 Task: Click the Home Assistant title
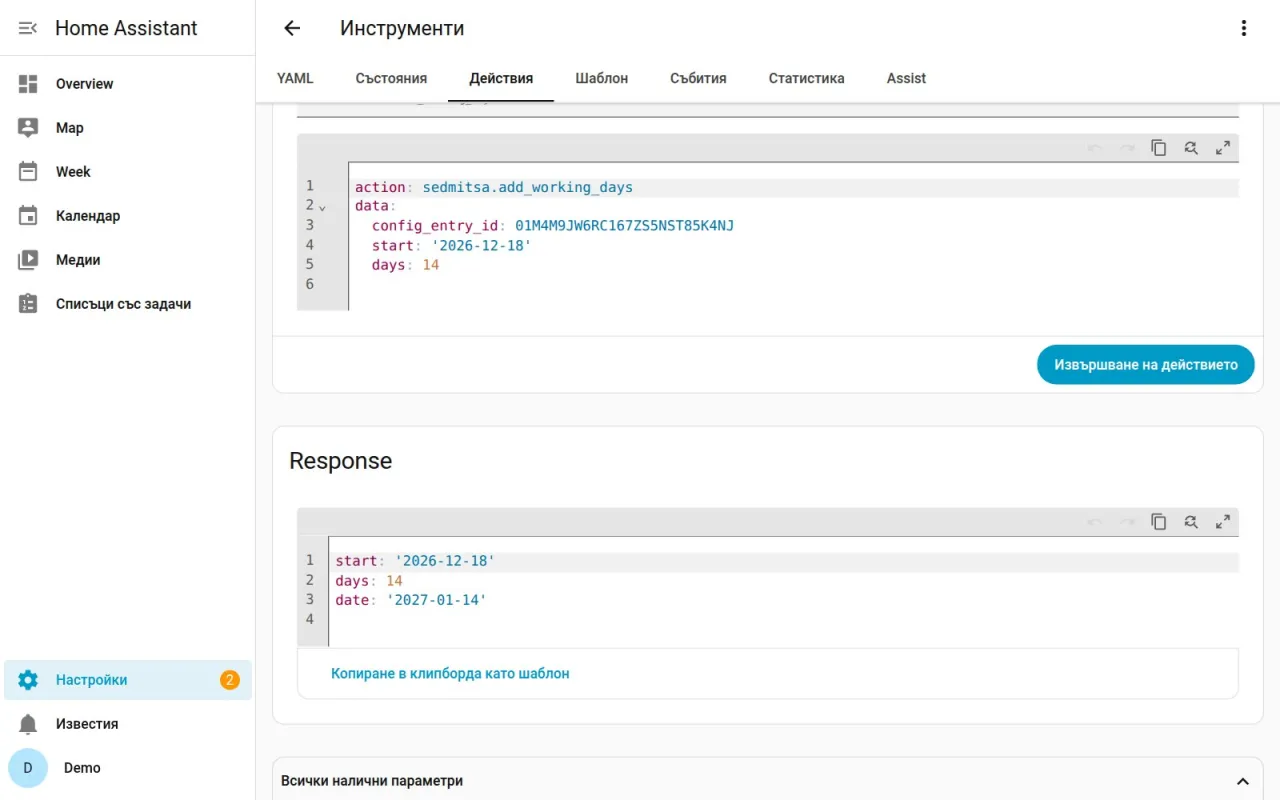(x=126, y=28)
